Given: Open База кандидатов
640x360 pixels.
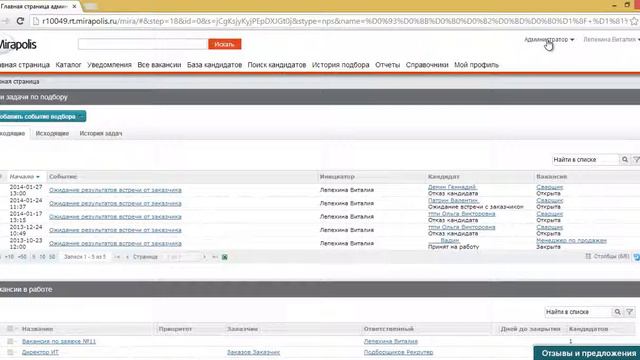Looking at the screenshot, I should pos(214,65).
